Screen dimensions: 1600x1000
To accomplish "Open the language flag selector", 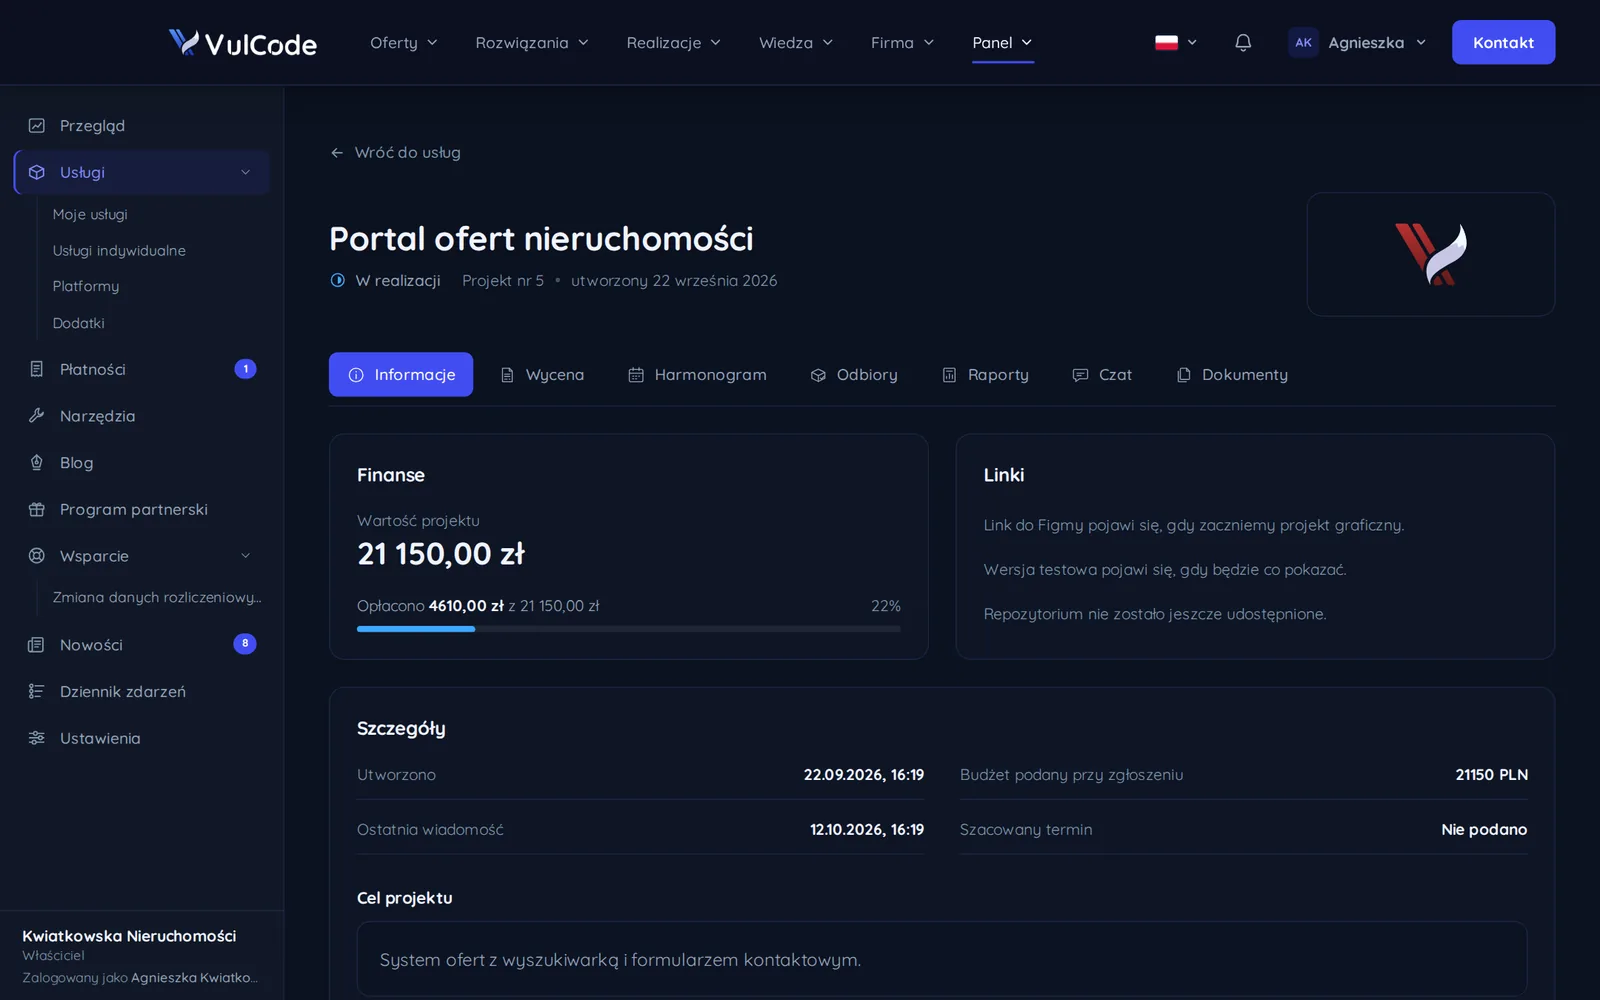I will pyautogui.click(x=1176, y=43).
